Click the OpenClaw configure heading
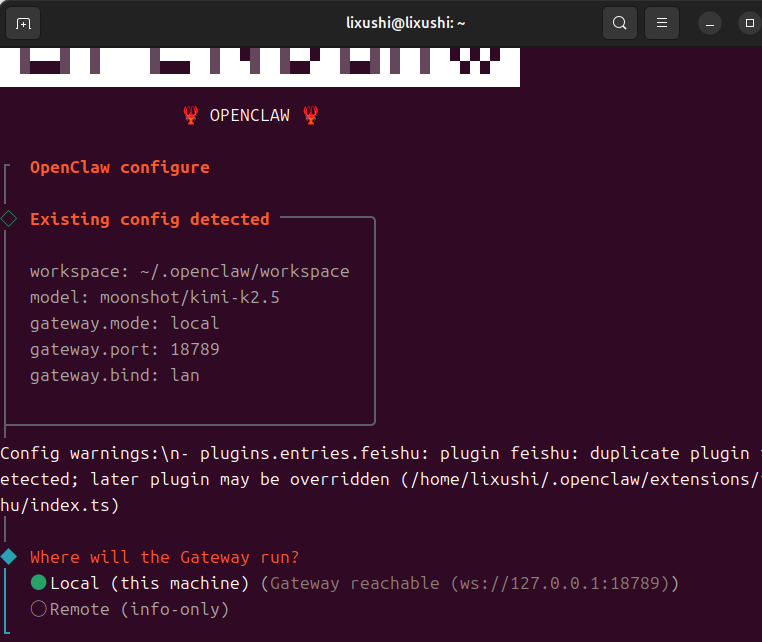Screen dimensions: 762x642 [x=120, y=168]
